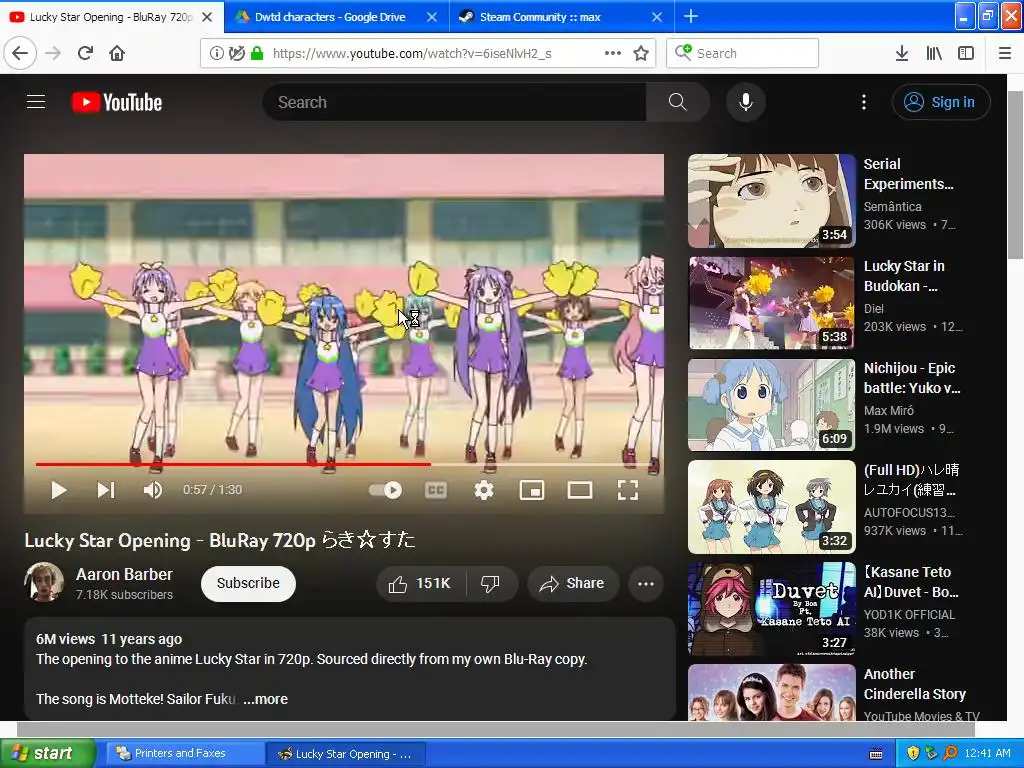
Task: Open Another Cinderella Story video title
Action: pyautogui.click(x=915, y=684)
